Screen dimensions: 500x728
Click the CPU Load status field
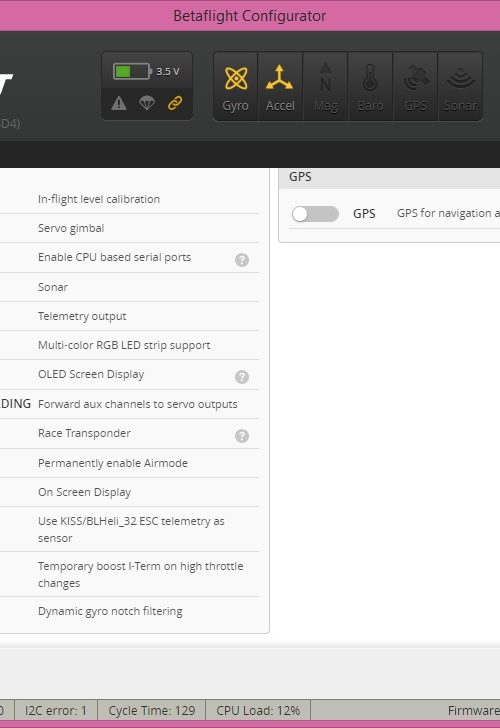point(258,710)
